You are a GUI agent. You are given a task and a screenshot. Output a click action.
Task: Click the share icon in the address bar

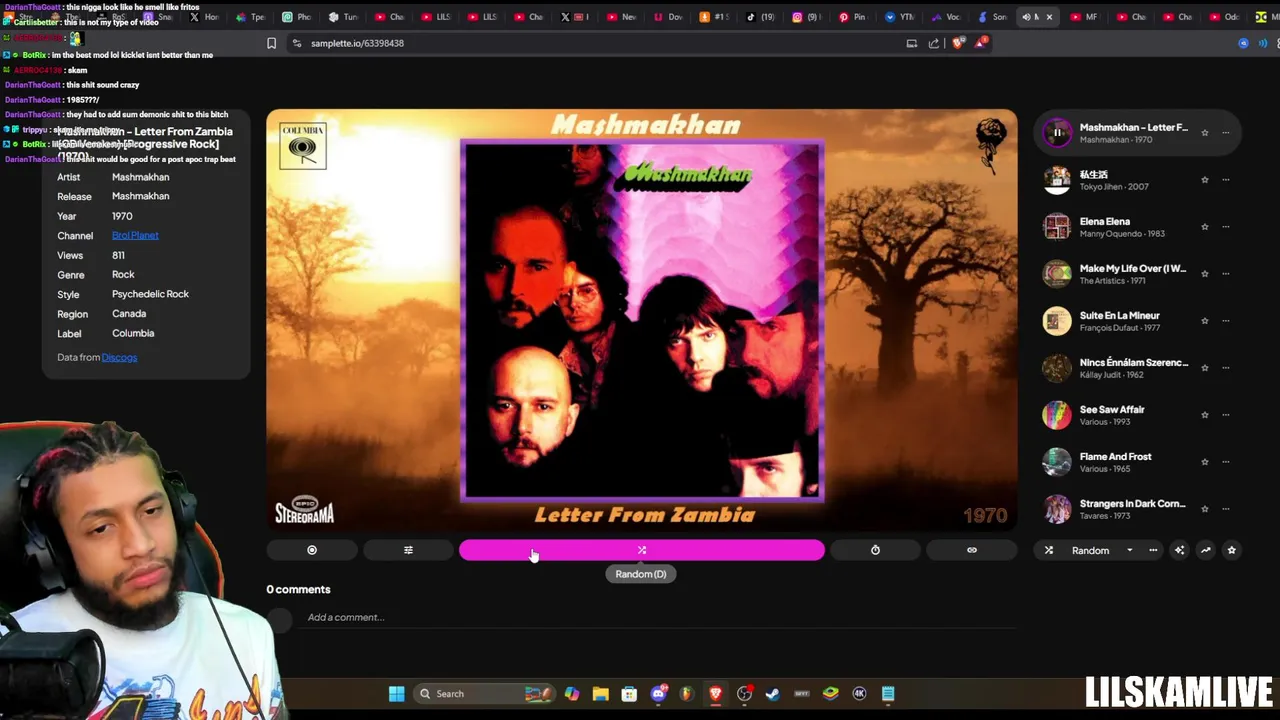(x=934, y=43)
